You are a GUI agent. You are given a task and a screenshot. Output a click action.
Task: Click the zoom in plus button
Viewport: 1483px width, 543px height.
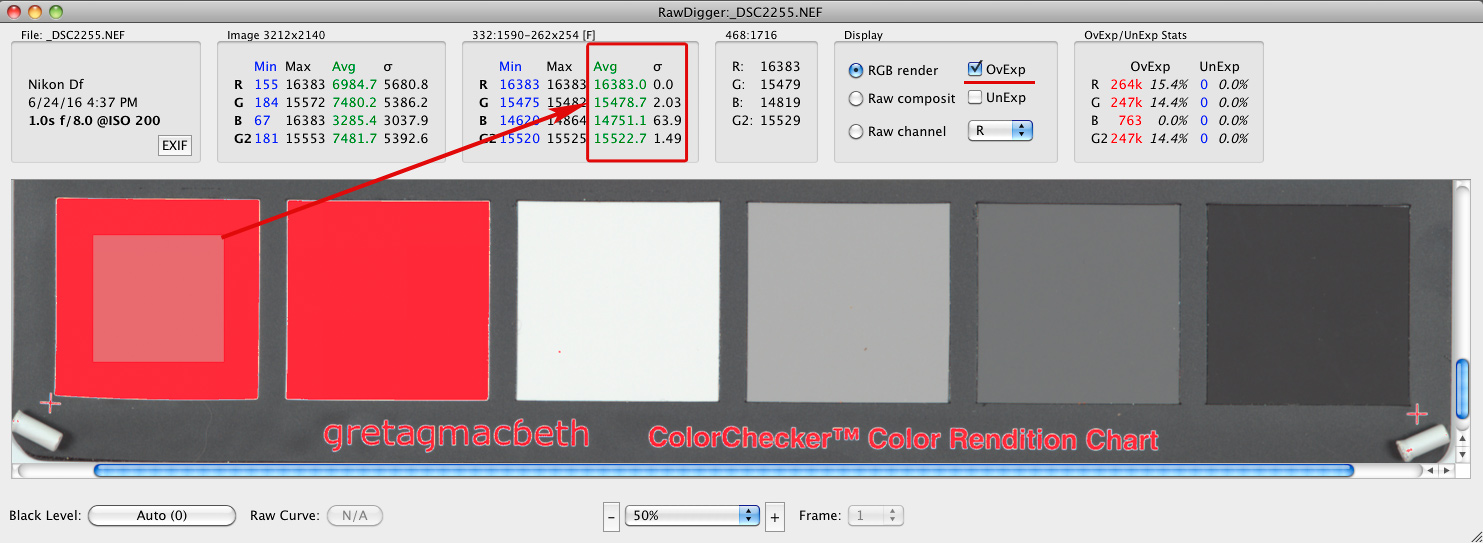(773, 516)
